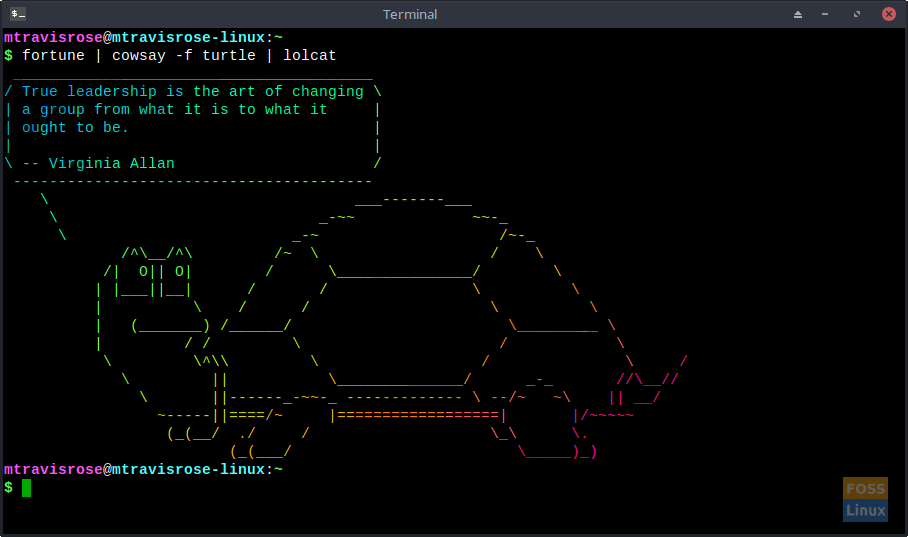Click the '-- Virginia Allan' attribution
This screenshot has height=537, width=908.
click(98, 163)
